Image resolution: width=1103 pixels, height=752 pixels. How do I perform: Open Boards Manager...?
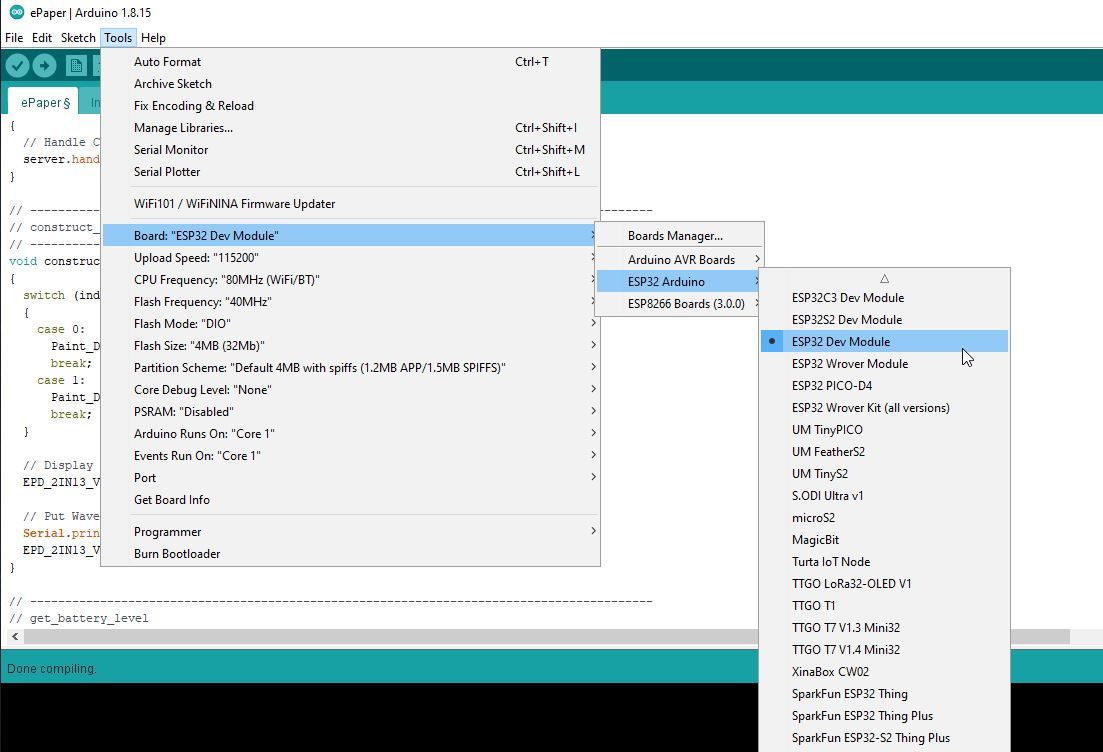click(x=674, y=236)
